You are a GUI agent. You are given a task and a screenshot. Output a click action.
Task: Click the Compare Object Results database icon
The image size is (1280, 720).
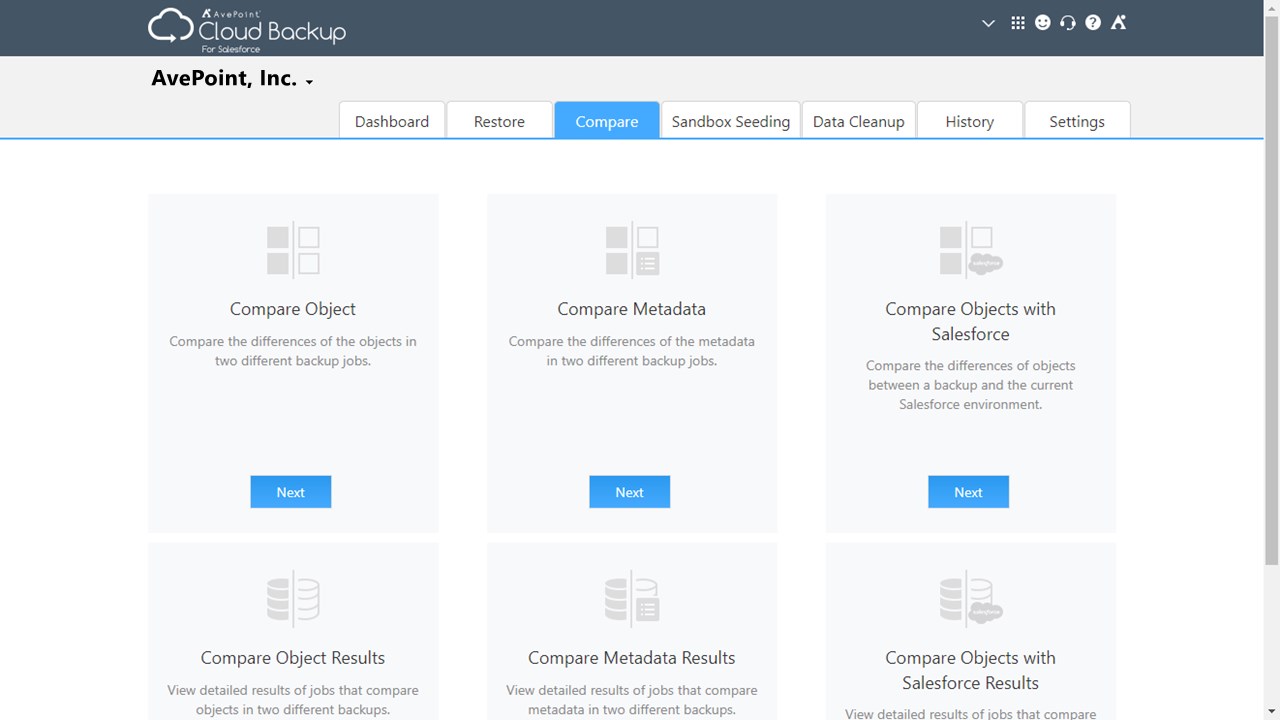click(x=293, y=599)
